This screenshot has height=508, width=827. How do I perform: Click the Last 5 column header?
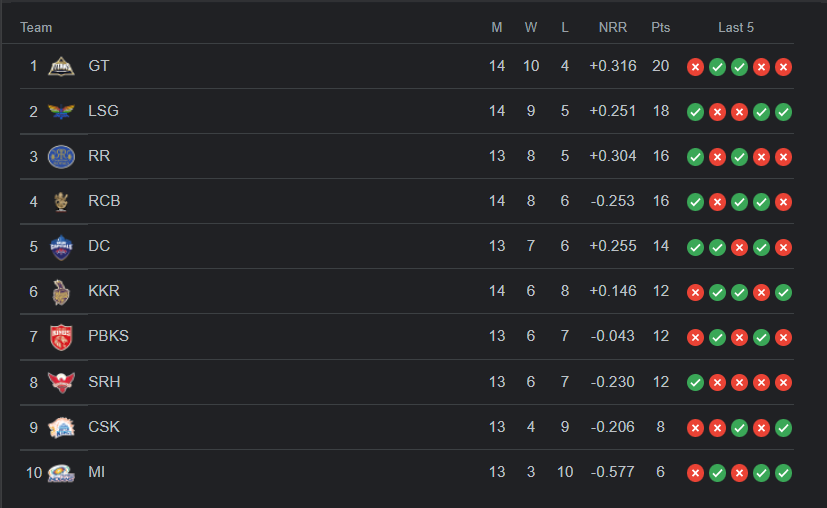736,27
